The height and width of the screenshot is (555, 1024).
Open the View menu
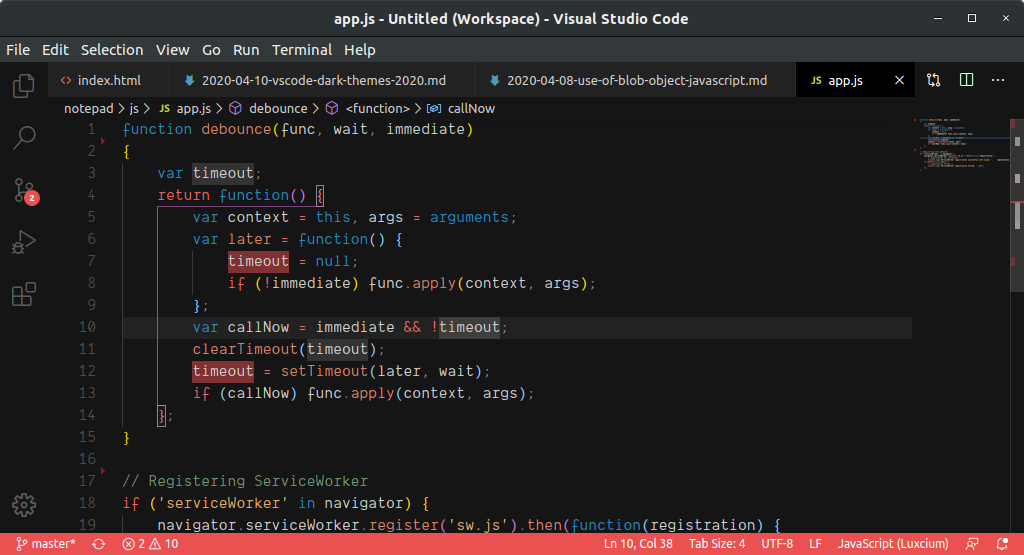(x=172, y=50)
